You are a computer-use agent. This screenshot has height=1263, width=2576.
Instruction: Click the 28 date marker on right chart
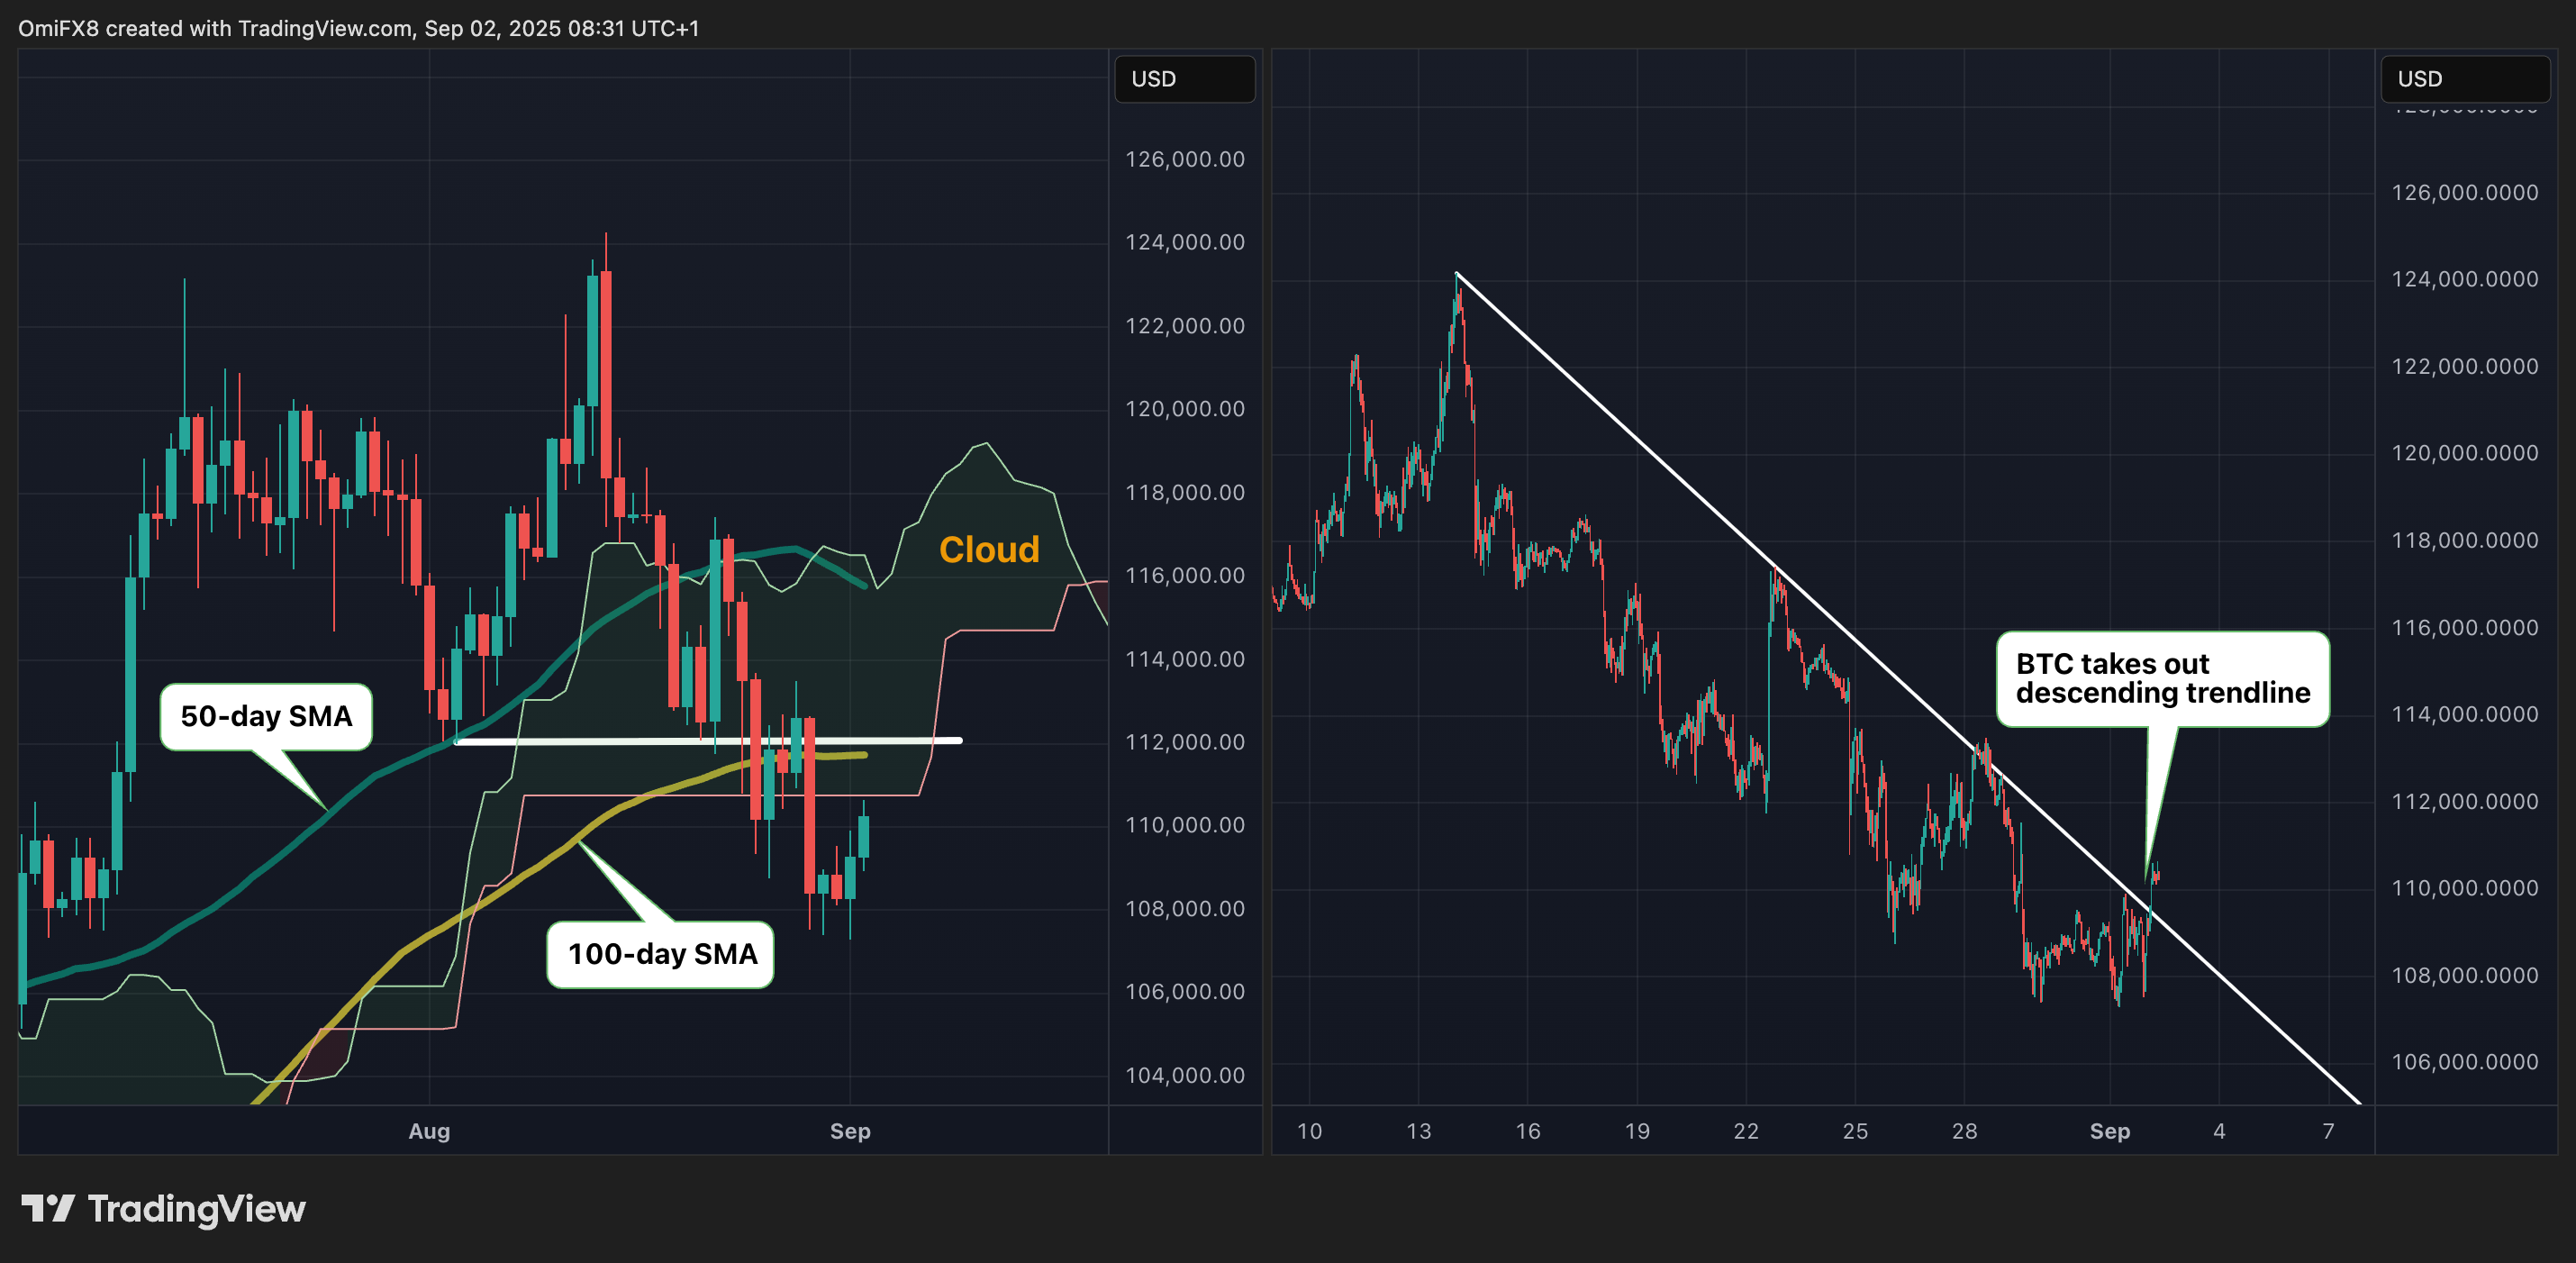(1964, 1131)
